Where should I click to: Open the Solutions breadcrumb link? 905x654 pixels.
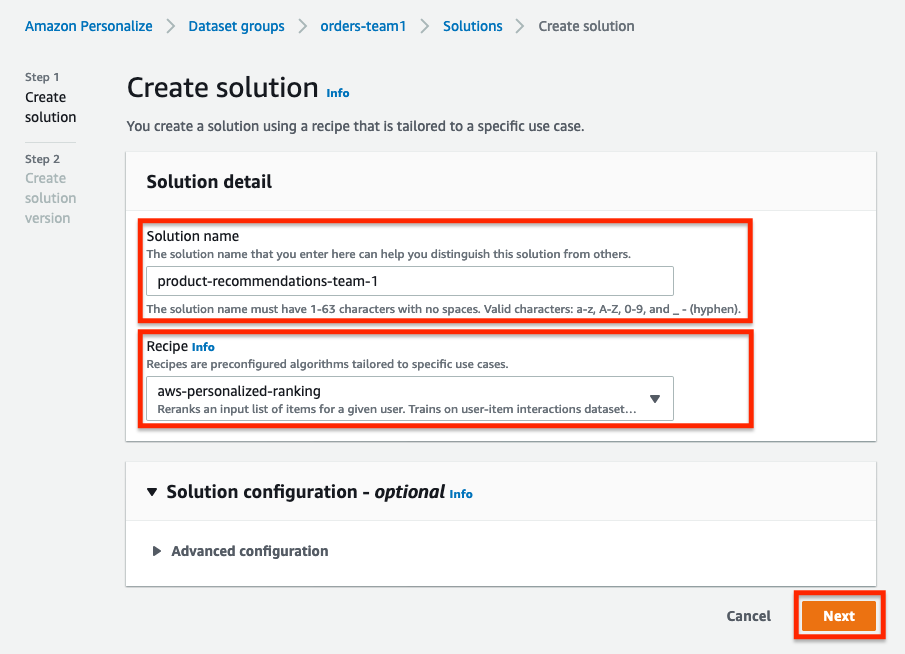click(x=472, y=26)
